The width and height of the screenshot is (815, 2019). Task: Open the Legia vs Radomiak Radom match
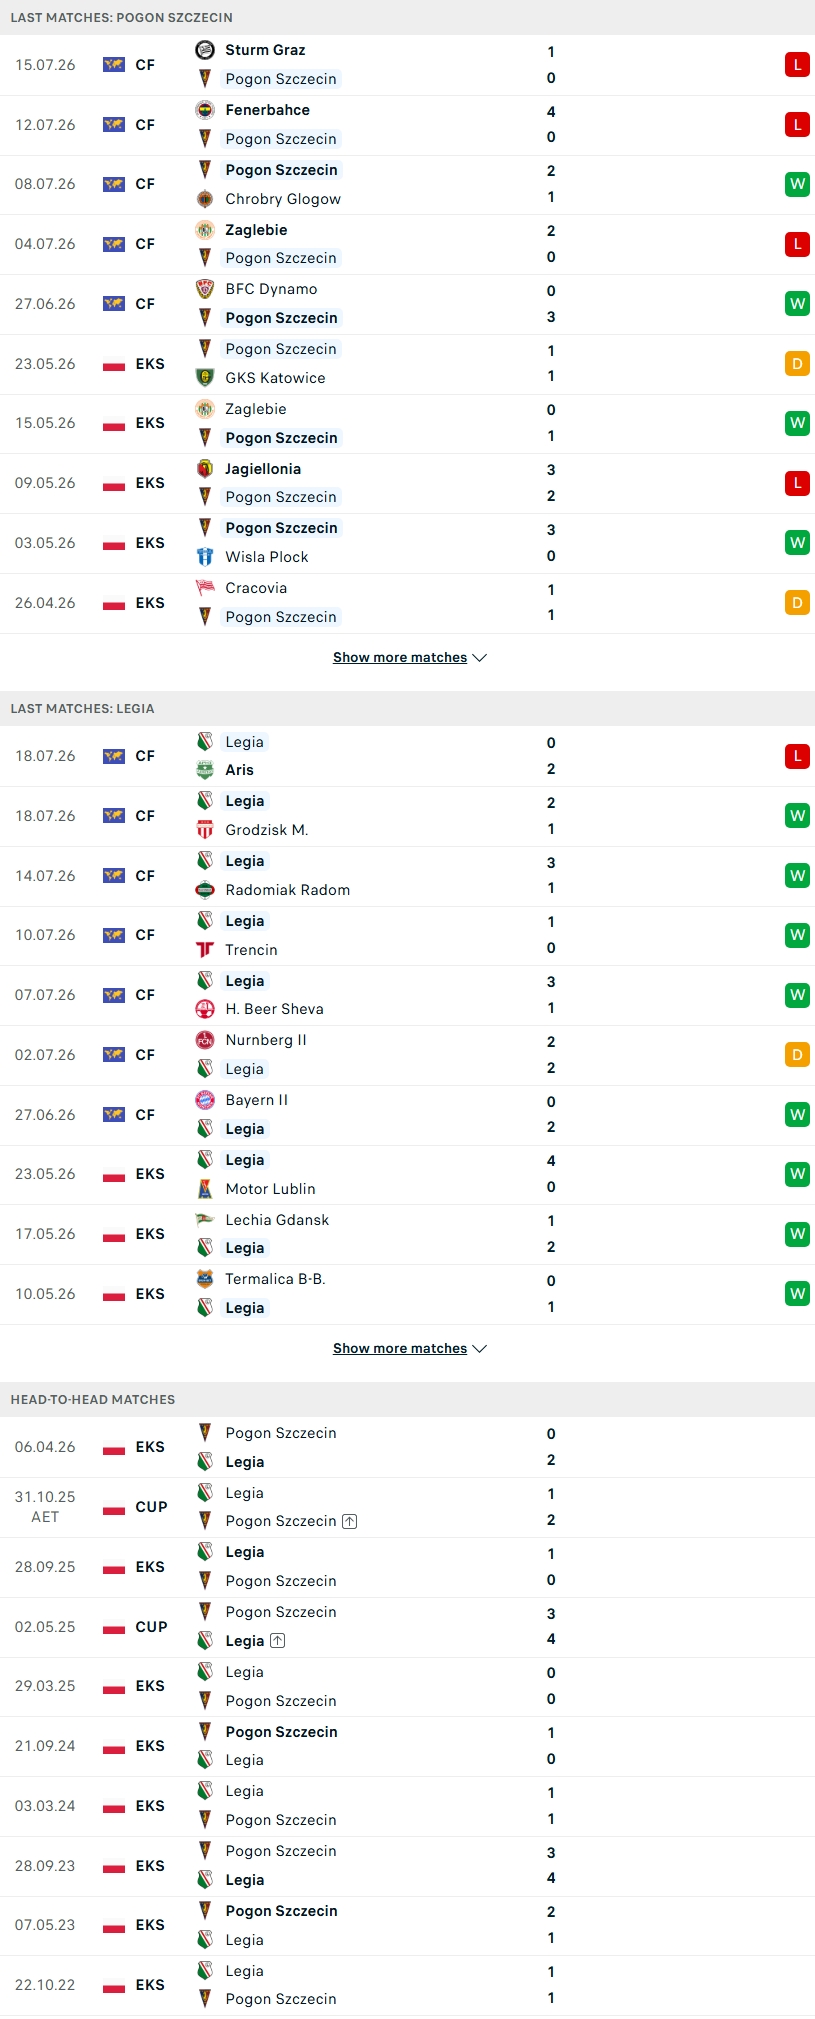[407, 876]
